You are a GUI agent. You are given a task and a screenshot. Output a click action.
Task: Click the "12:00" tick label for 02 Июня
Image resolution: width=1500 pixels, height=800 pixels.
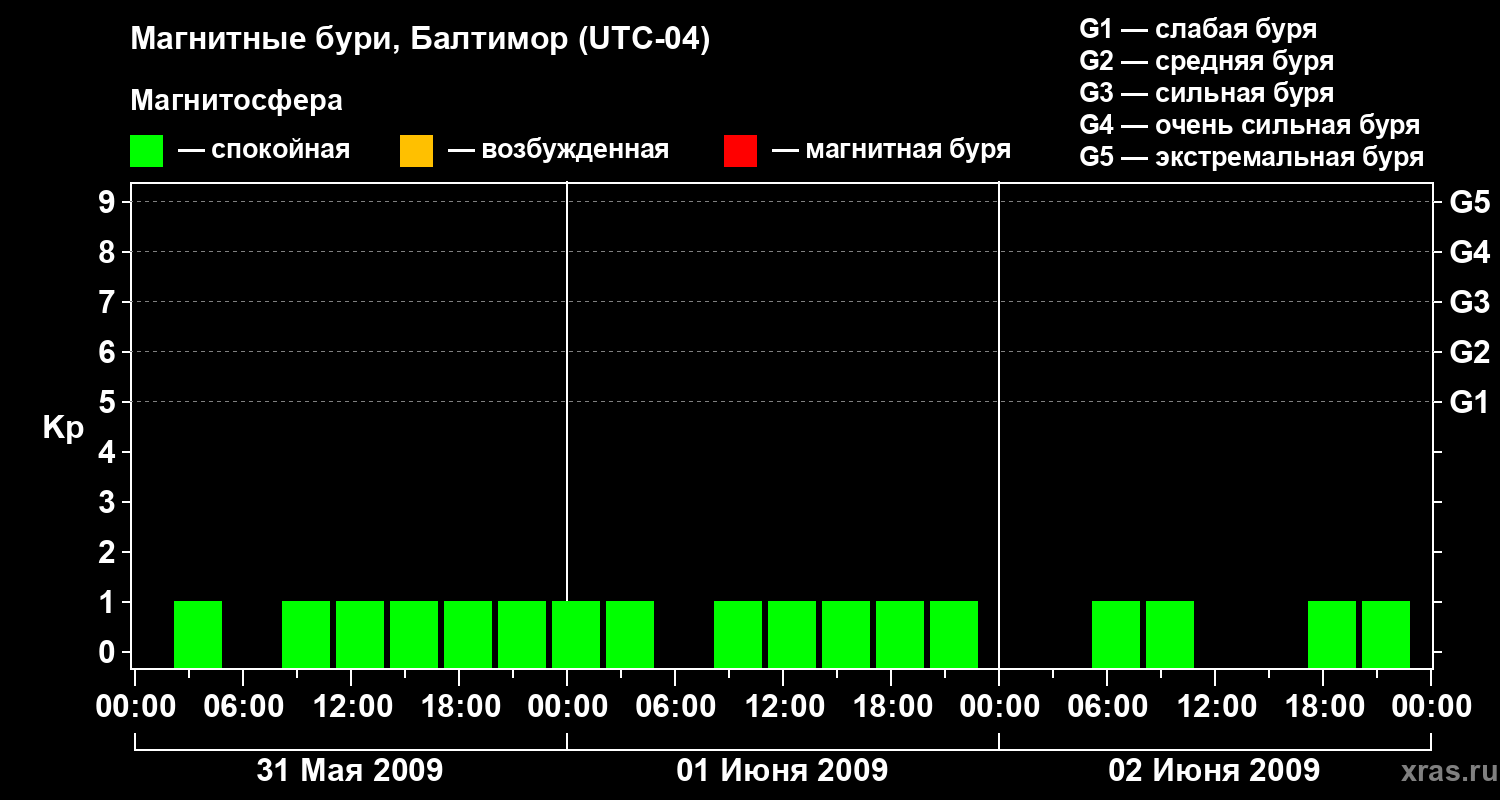point(1215,707)
